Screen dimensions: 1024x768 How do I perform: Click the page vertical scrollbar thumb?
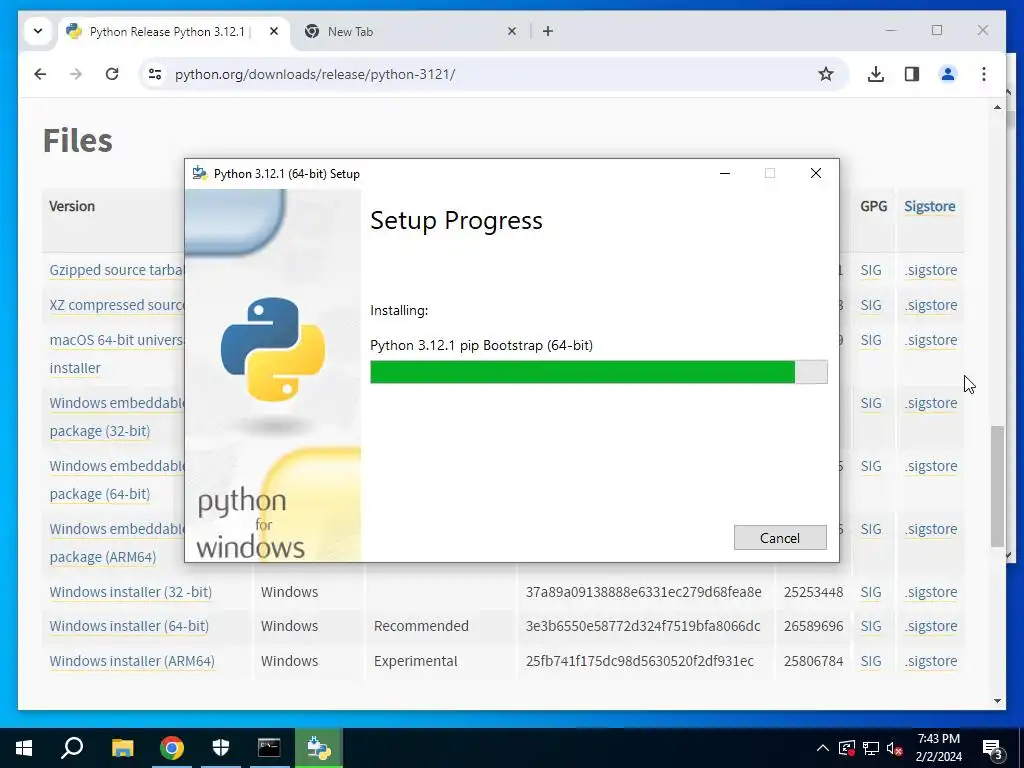click(x=997, y=486)
